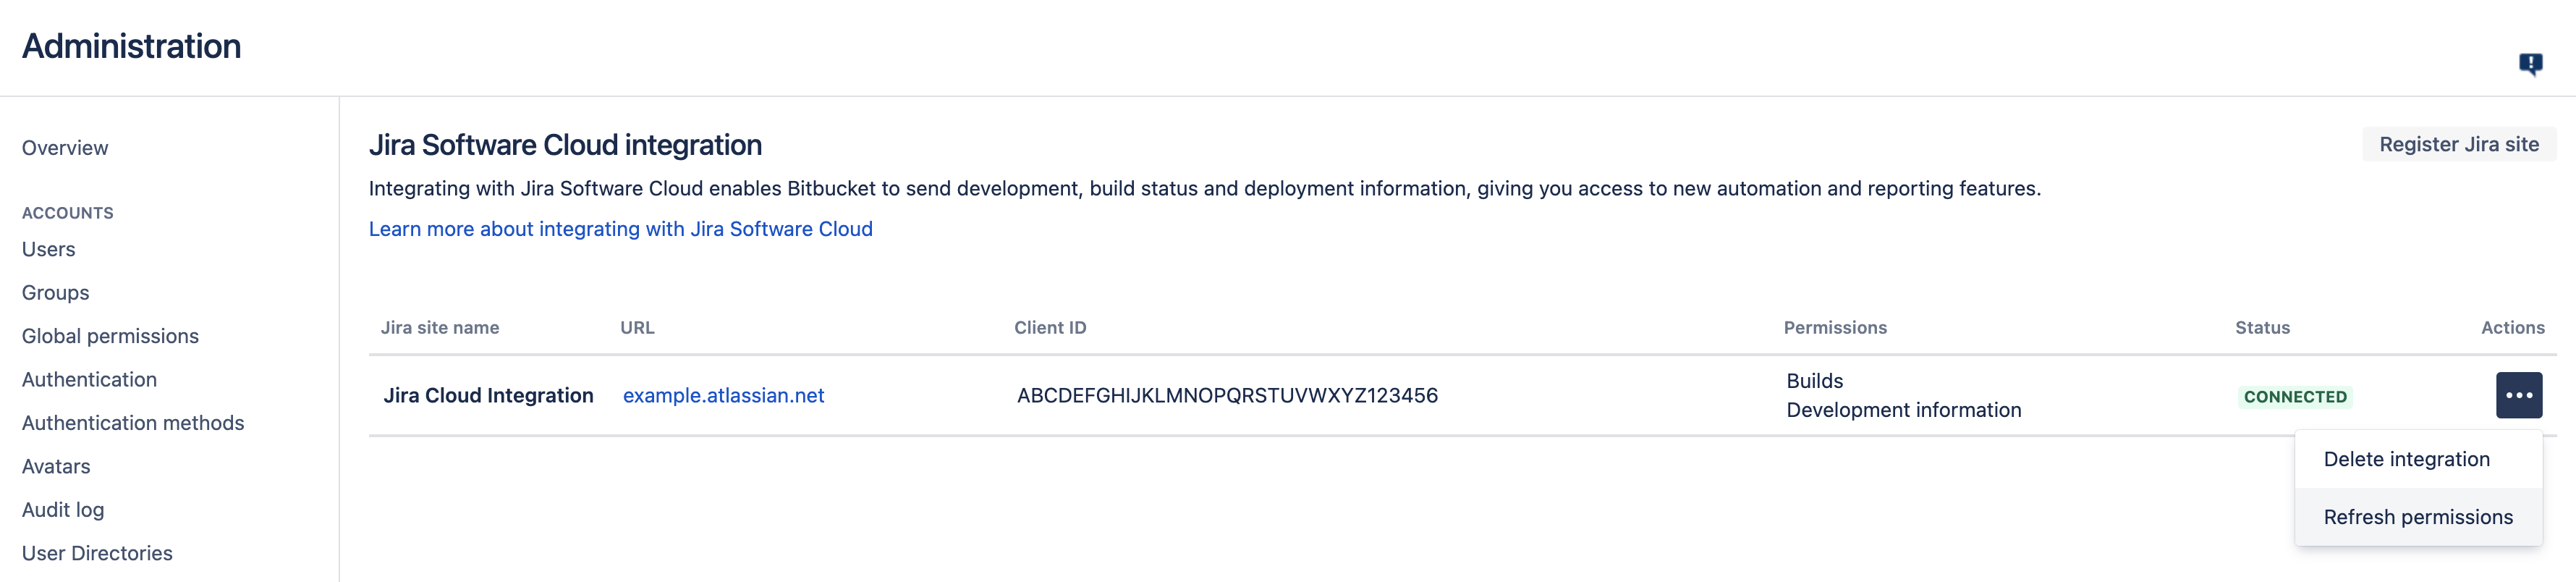This screenshot has height=582, width=2576.
Task: Go to Overview in sidebar
Action: tap(65, 148)
